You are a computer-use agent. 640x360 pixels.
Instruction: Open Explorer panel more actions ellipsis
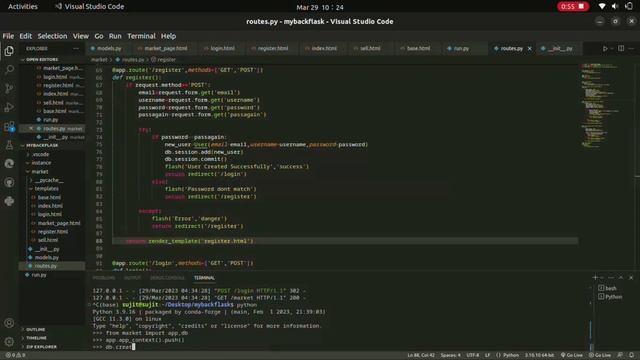(x=76, y=48)
